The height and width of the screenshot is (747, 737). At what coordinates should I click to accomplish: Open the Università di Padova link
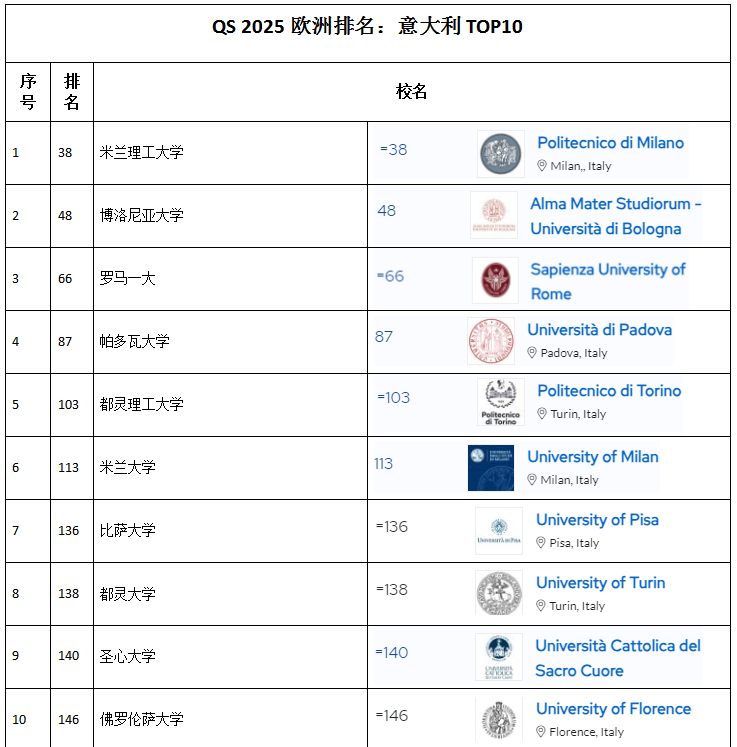(x=599, y=330)
